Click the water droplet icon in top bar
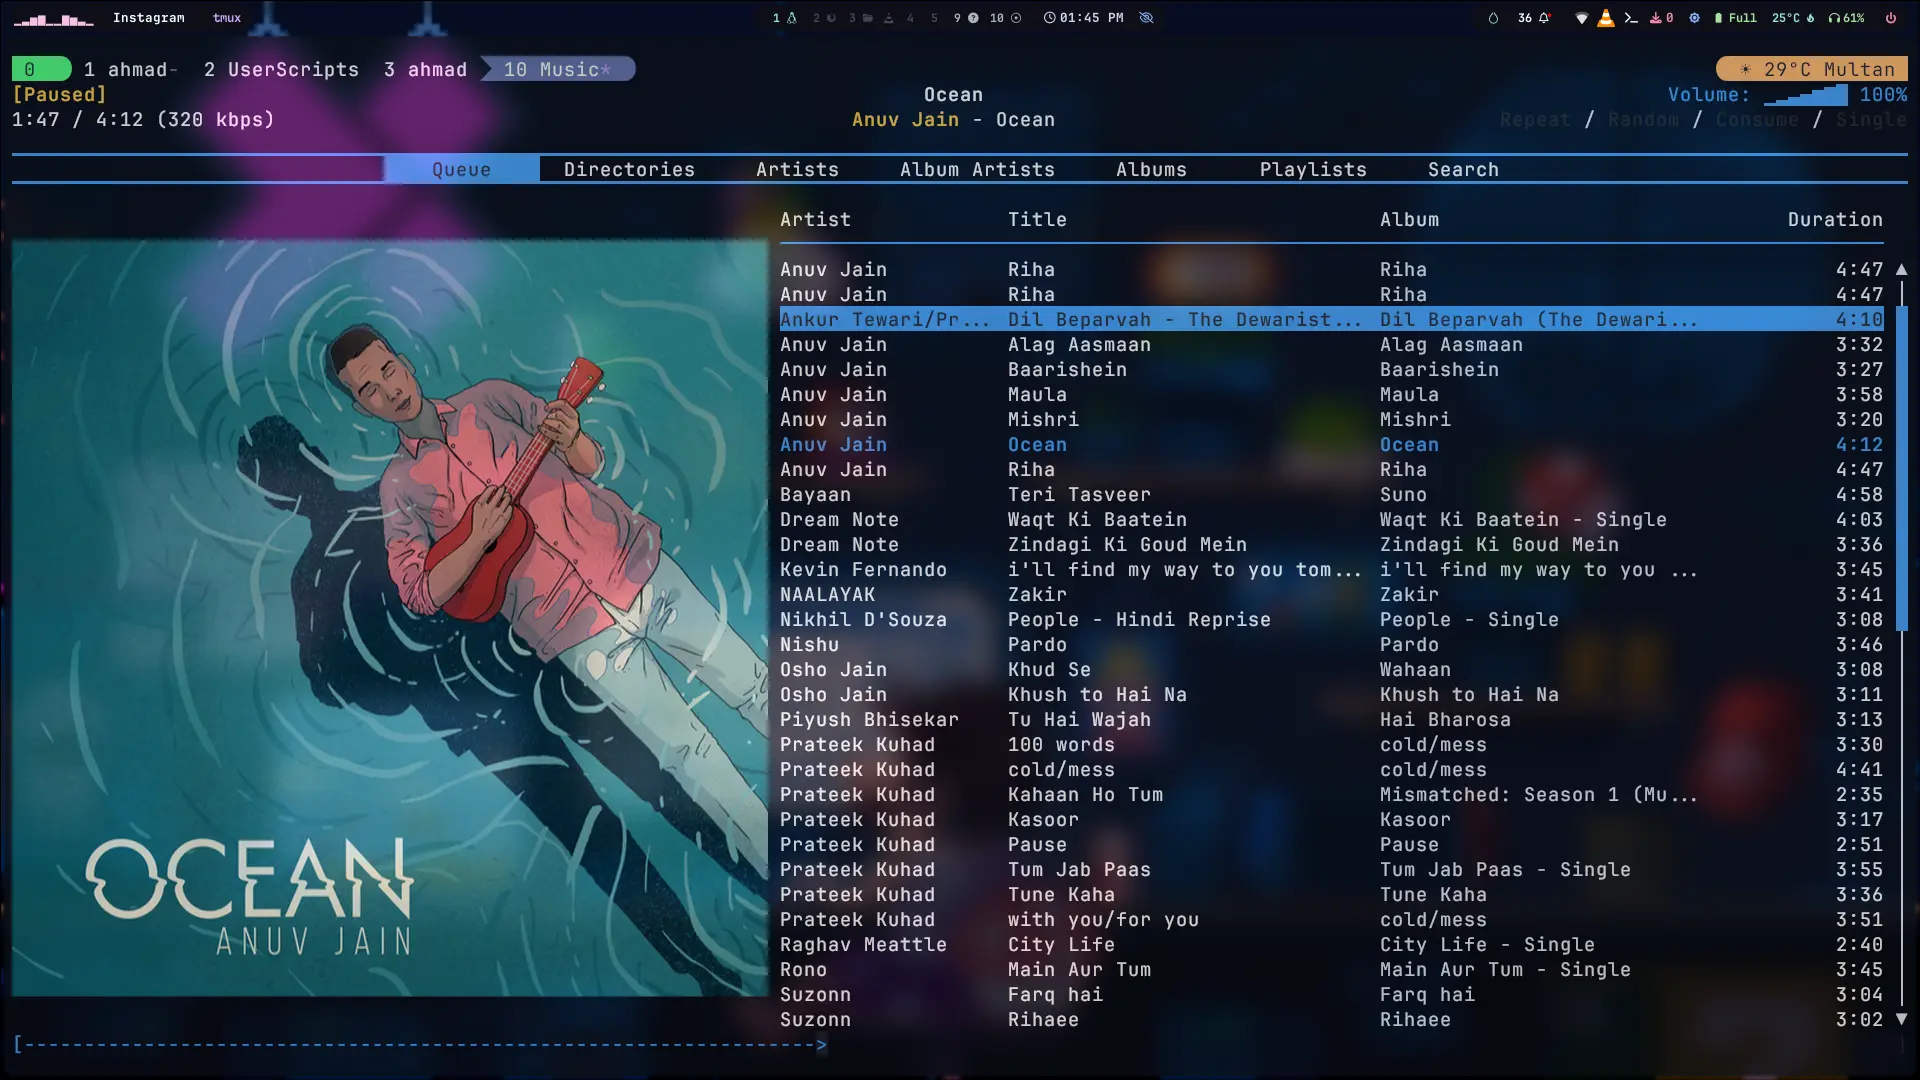The height and width of the screenshot is (1081, 1921). (1493, 18)
